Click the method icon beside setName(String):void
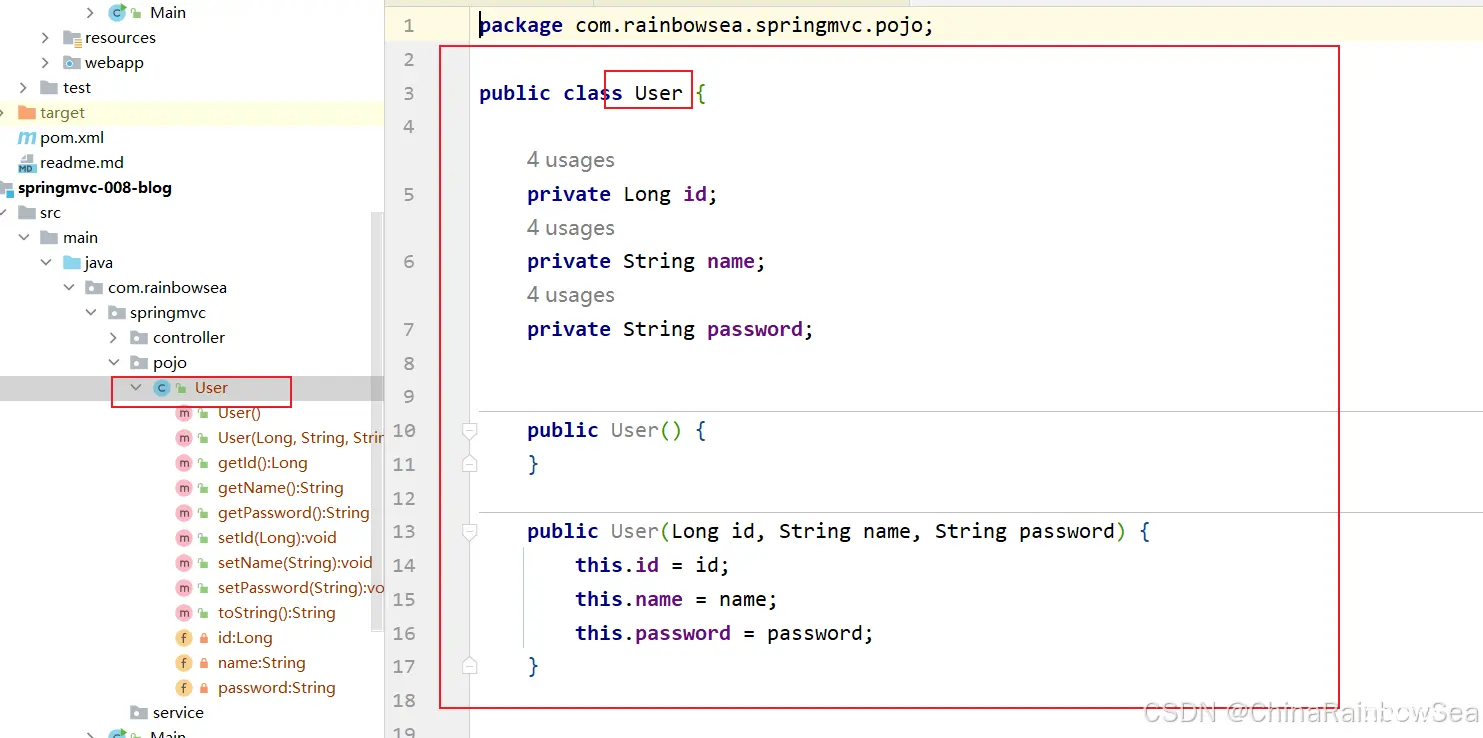Screen dimensions: 1483x738 (x=184, y=563)
